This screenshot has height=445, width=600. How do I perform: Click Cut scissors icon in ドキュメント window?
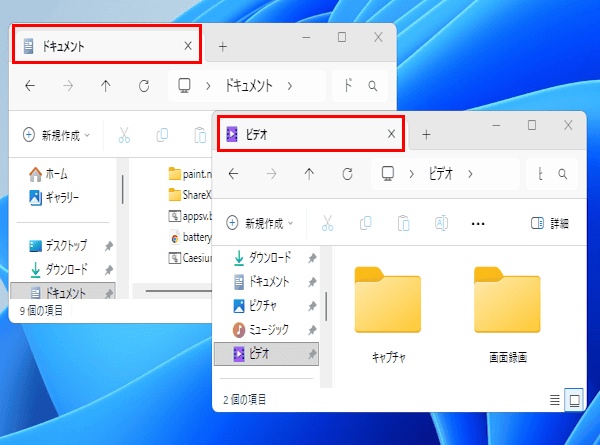pyautogui.click(x=124, y=135)
